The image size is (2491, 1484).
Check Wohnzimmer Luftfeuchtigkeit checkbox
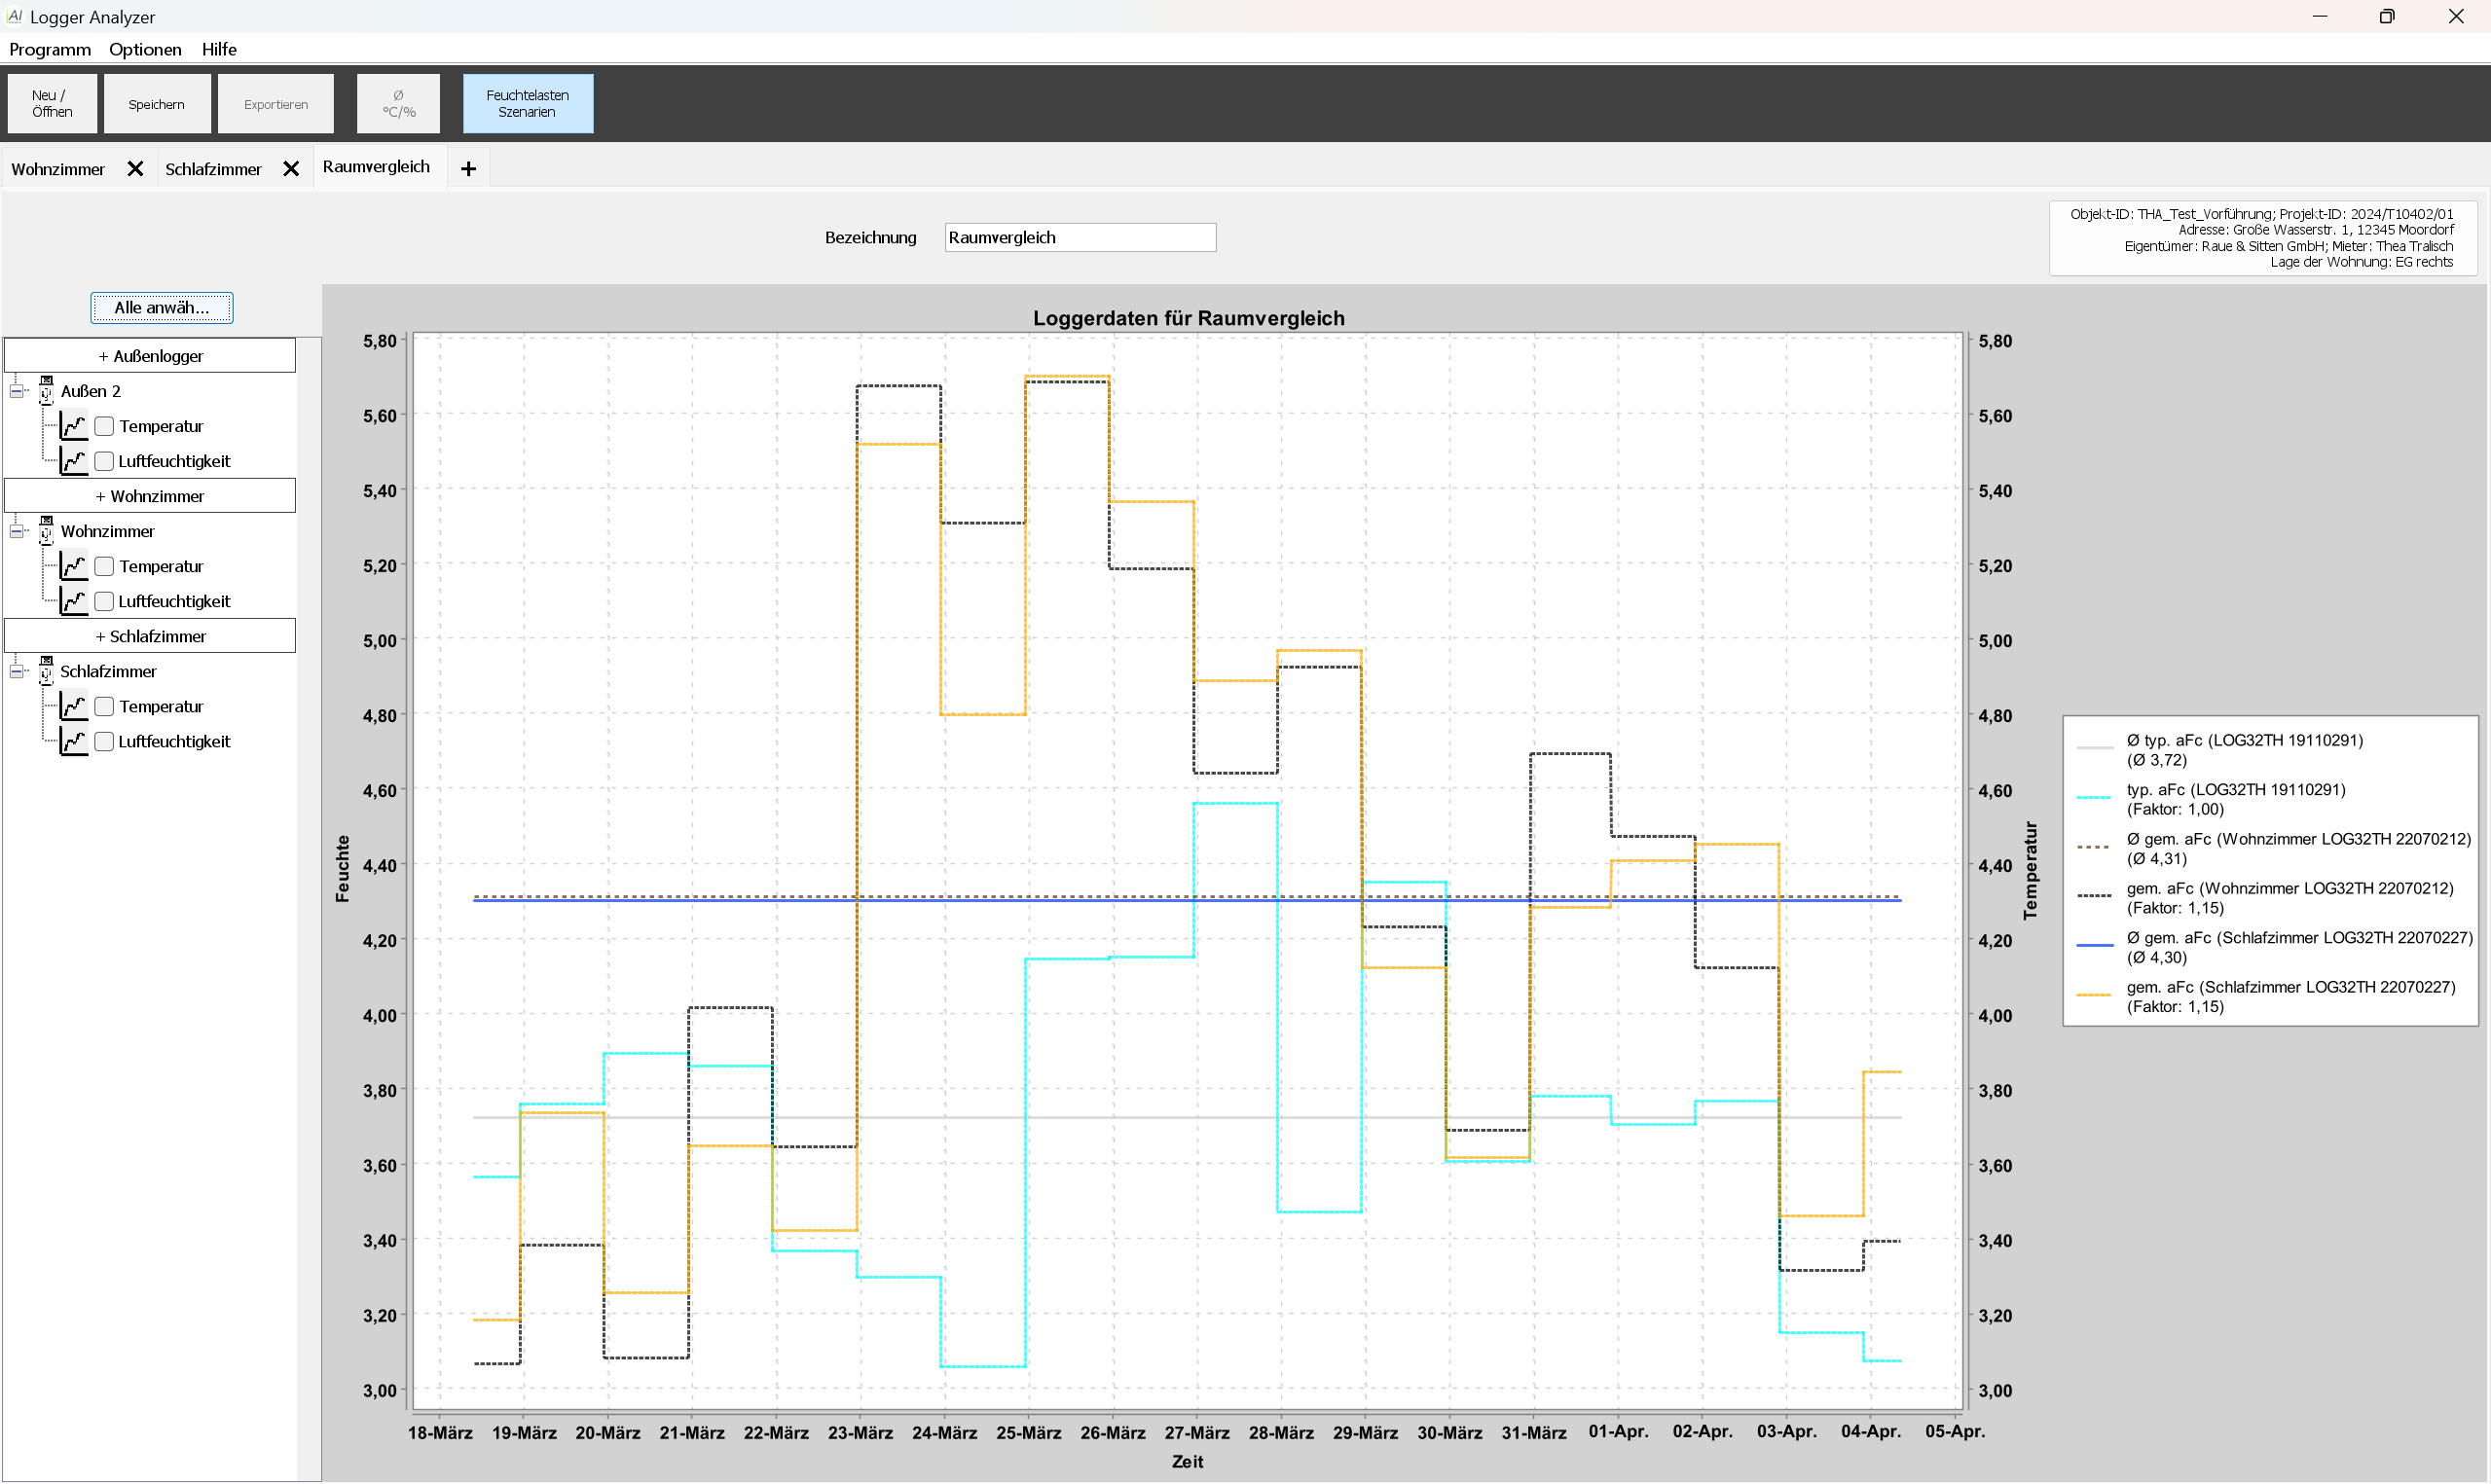(x=104, y=601)
